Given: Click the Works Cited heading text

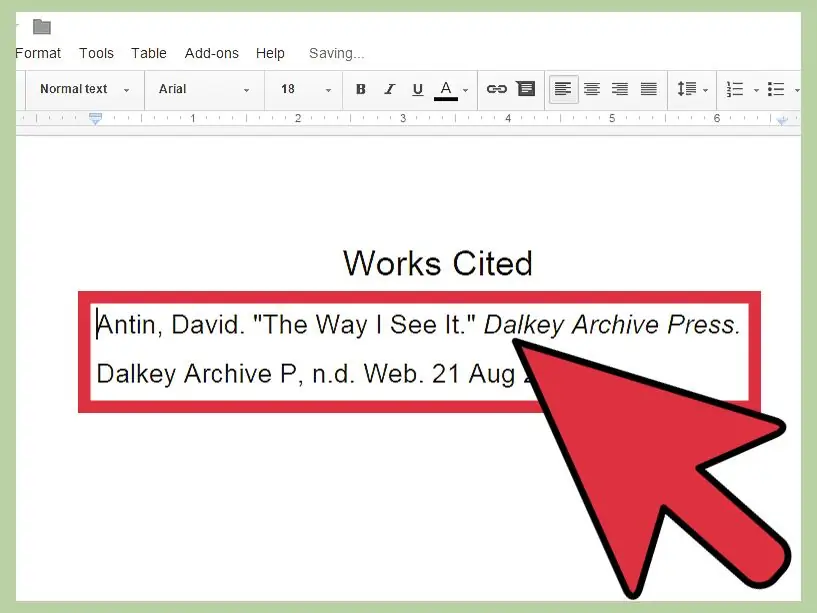Looking at the screenshot, I should pos(437,263).
